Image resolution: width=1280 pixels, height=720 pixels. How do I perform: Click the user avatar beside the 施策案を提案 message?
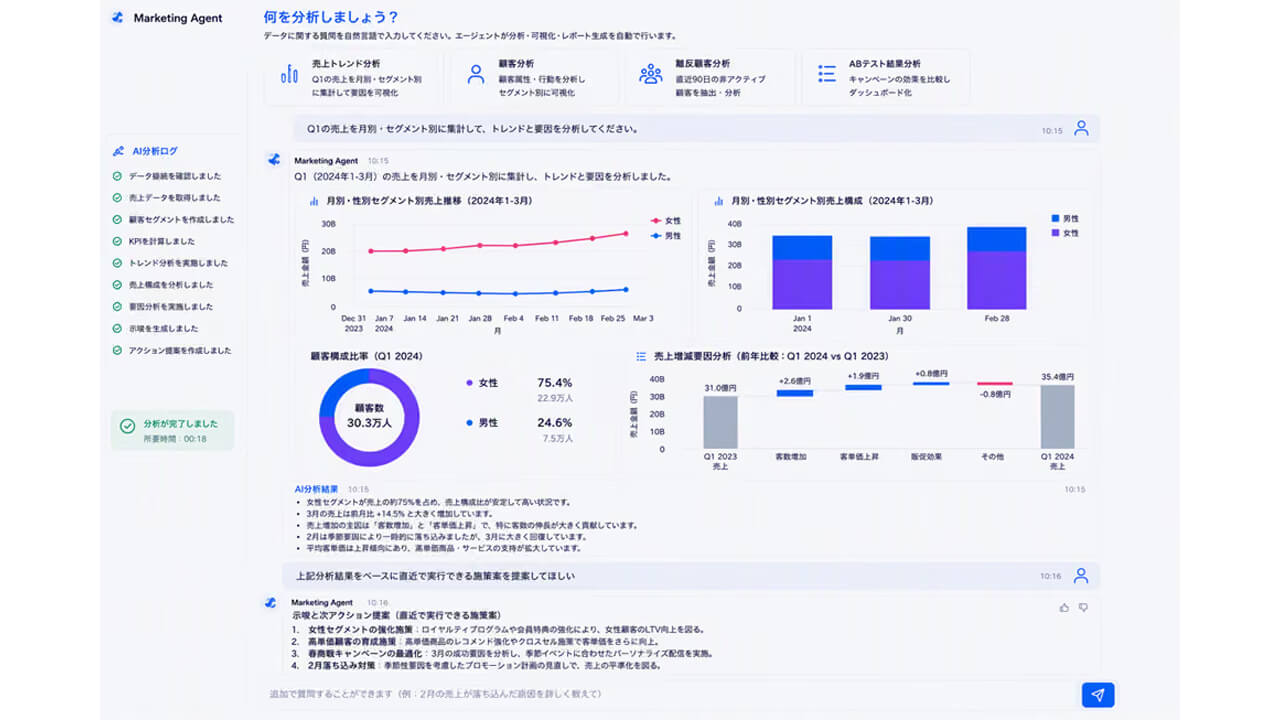1081,576
